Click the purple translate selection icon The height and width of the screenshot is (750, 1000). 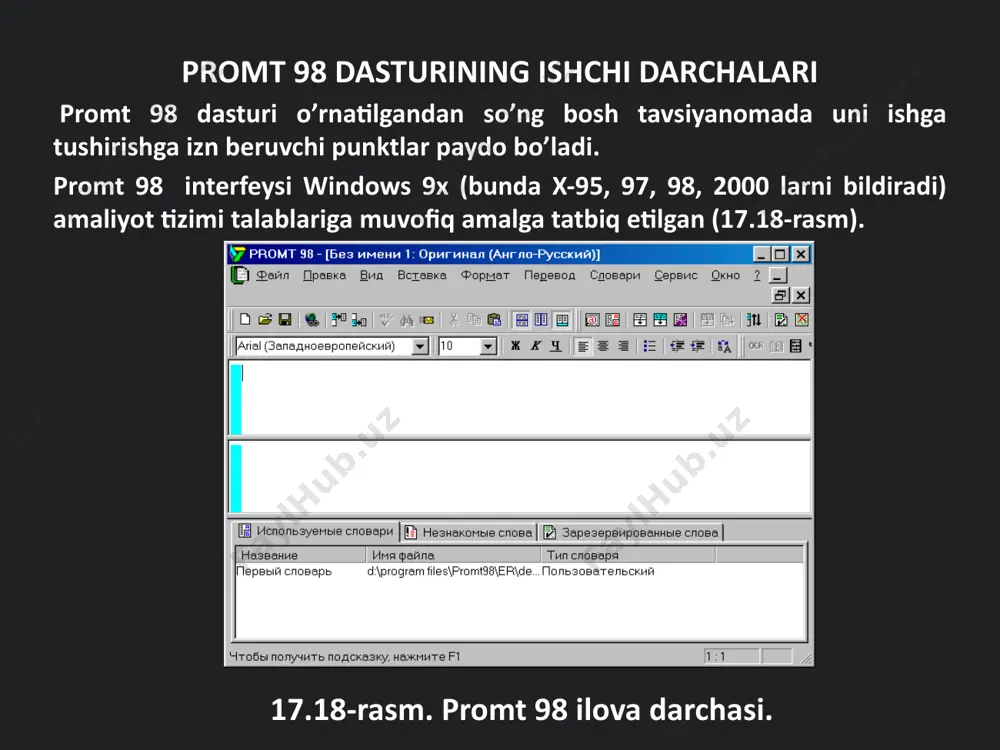(x=680, y=320)
